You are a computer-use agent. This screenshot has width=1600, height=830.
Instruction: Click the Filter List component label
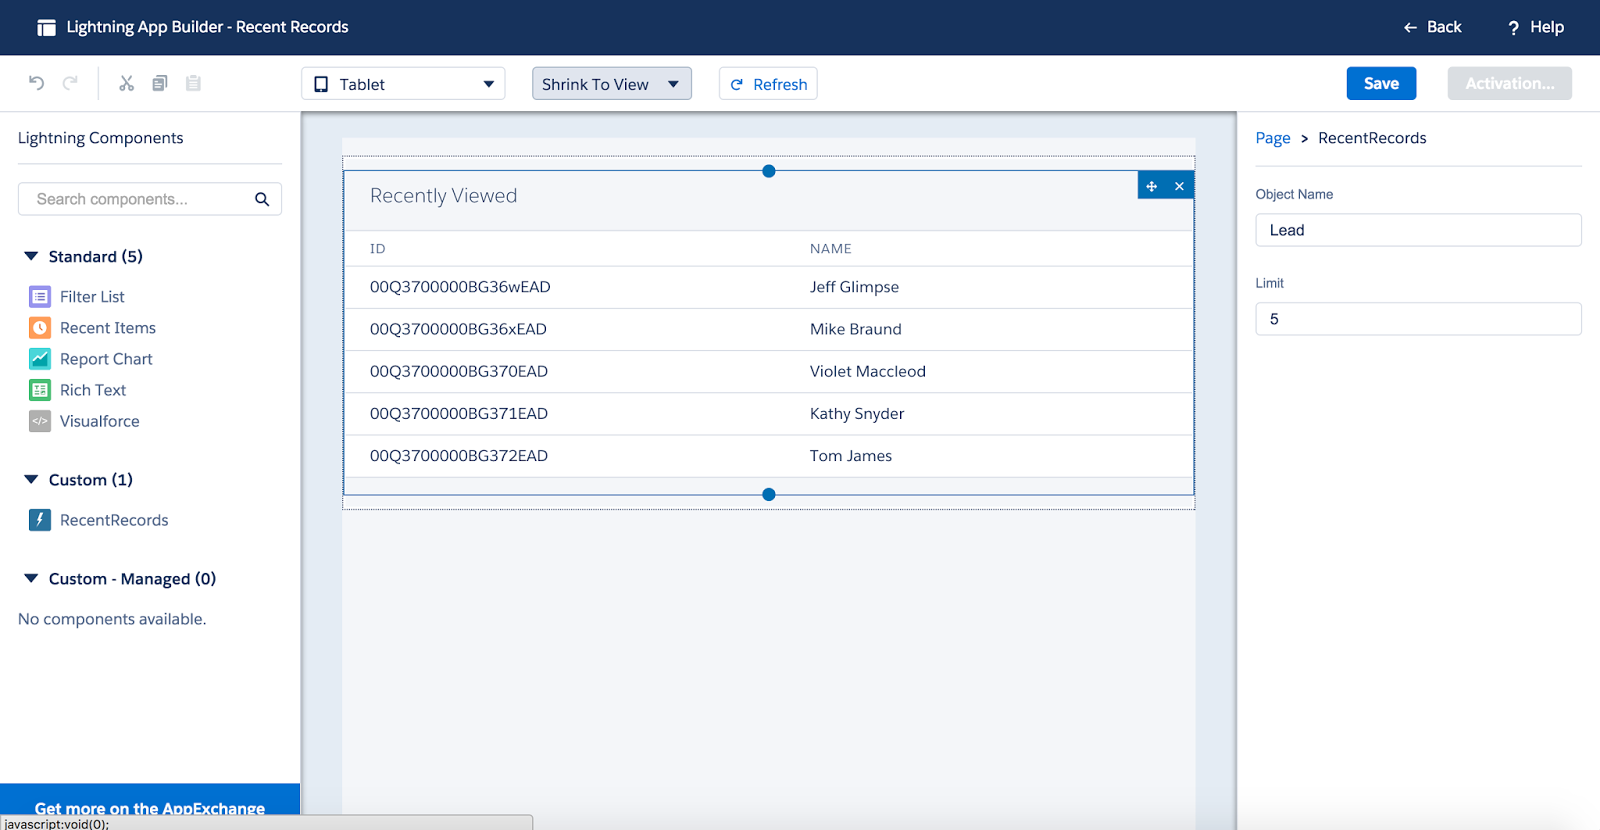click(x=92, y=296)
